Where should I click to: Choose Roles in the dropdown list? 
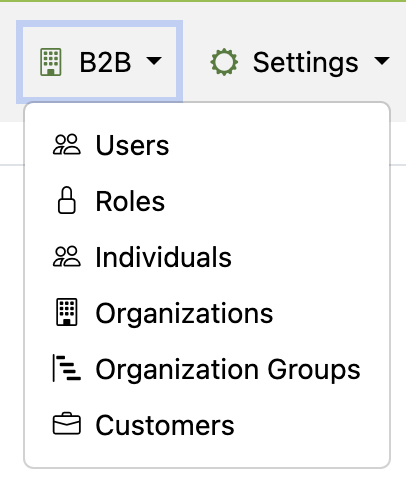[207, 201]
